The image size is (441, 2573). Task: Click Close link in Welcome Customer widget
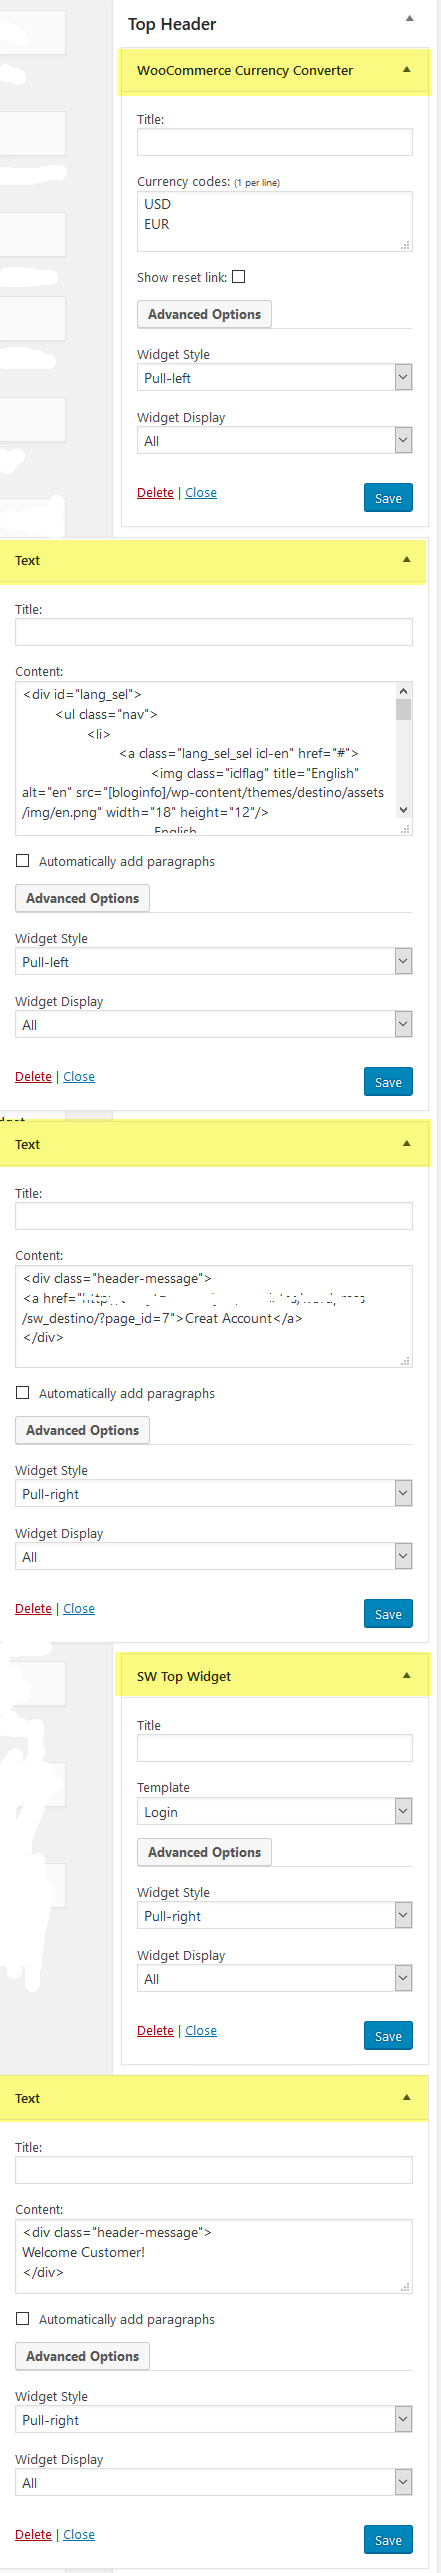point(79,2535)
